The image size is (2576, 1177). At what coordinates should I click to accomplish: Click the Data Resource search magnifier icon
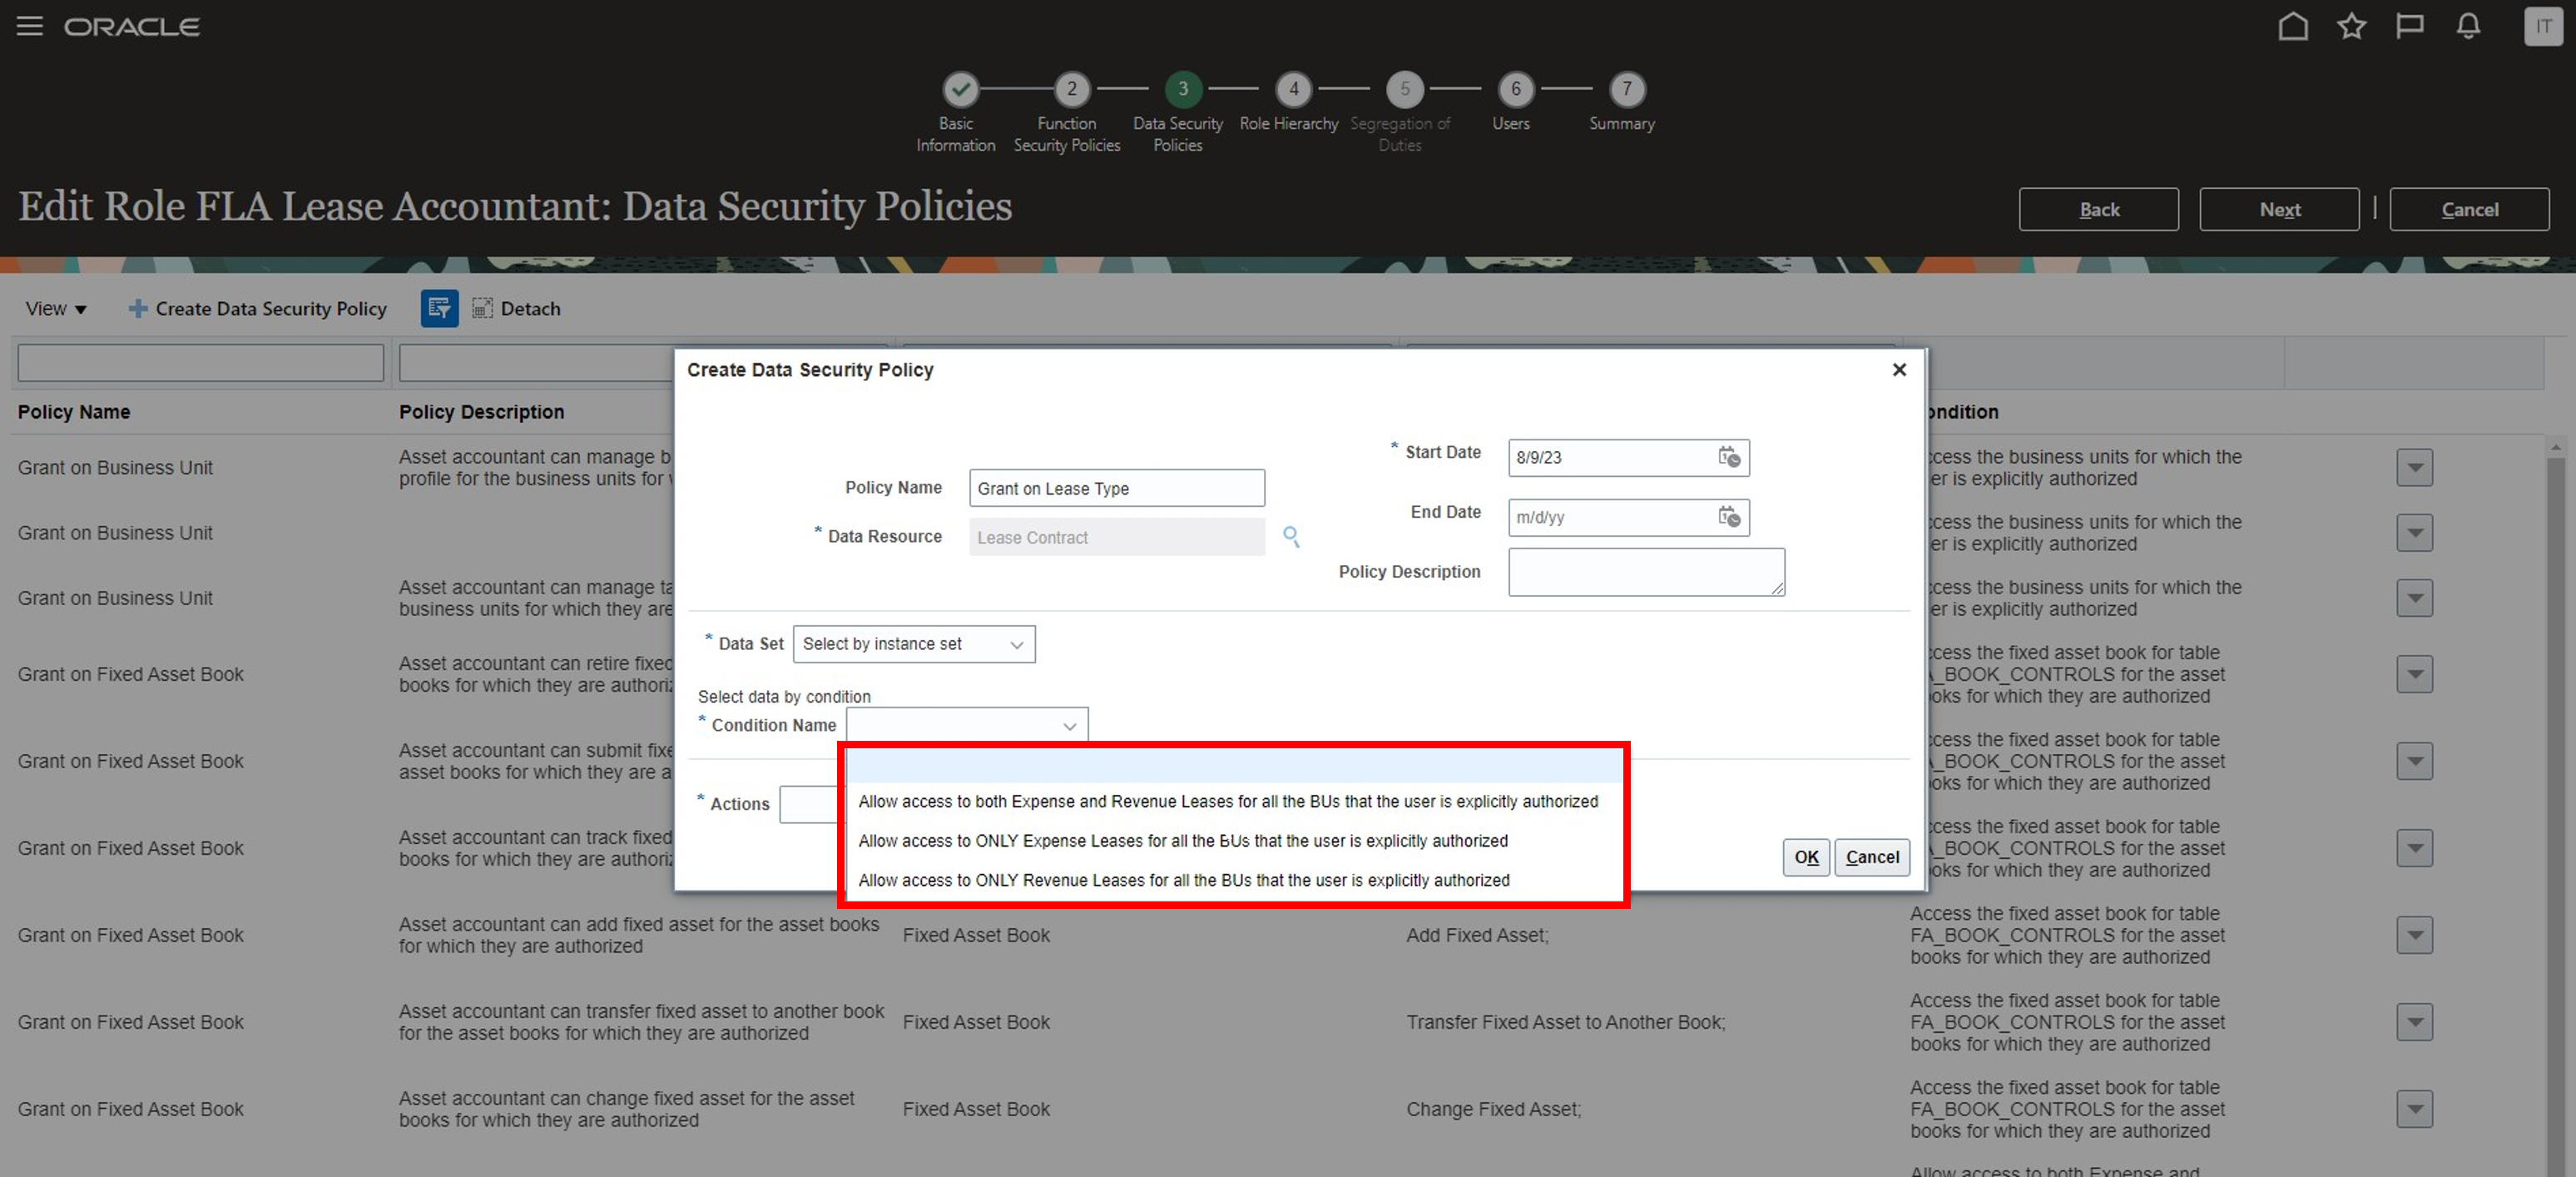point(1291,537)
